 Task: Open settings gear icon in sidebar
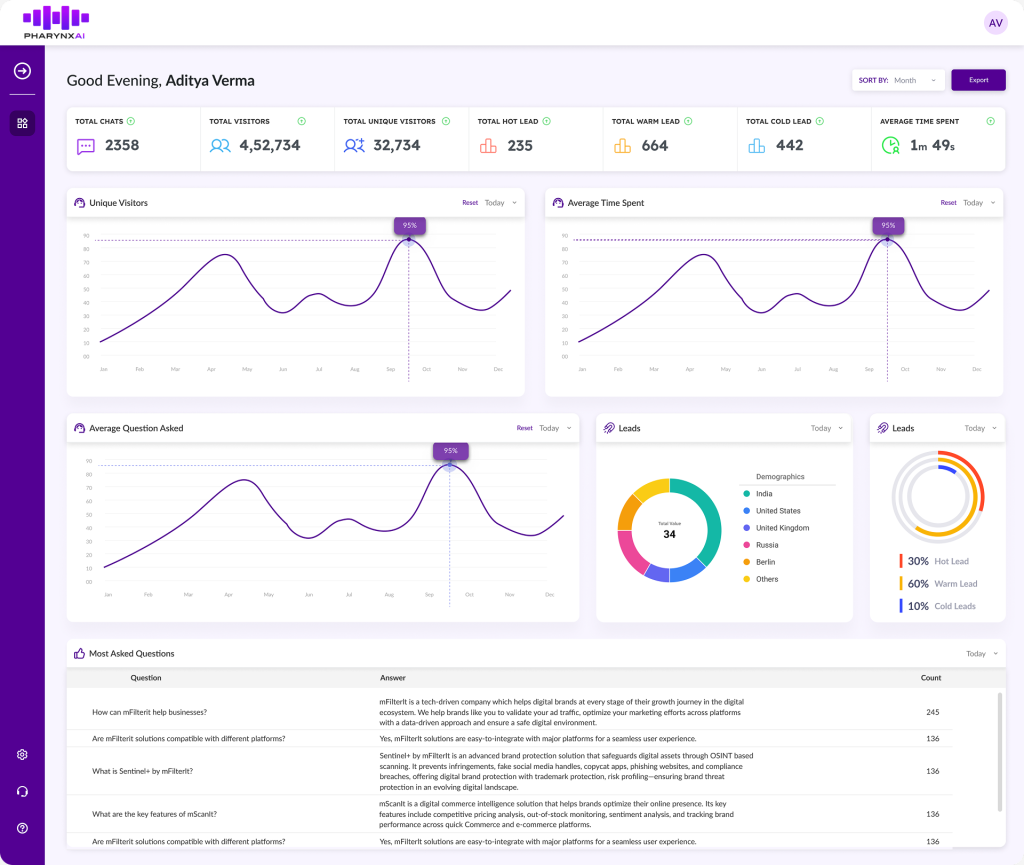tap(22, 755)
